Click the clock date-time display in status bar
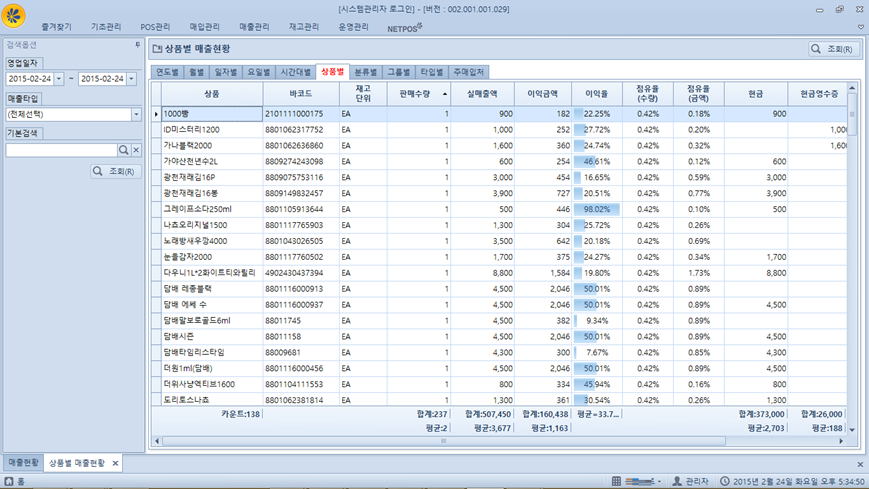This screenshot has width=869, height=489. [x=793, y=481]
